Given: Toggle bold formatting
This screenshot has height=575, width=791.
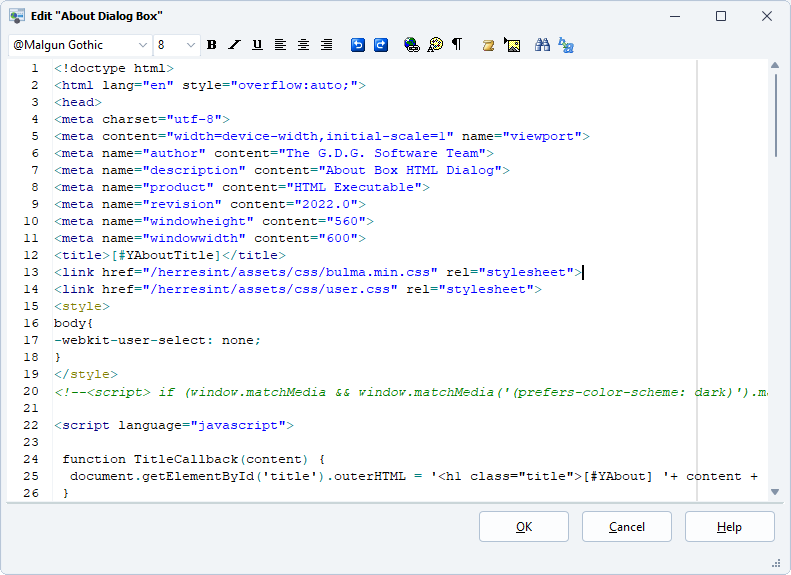Looking at the screenshot, I should click(211, 45).
